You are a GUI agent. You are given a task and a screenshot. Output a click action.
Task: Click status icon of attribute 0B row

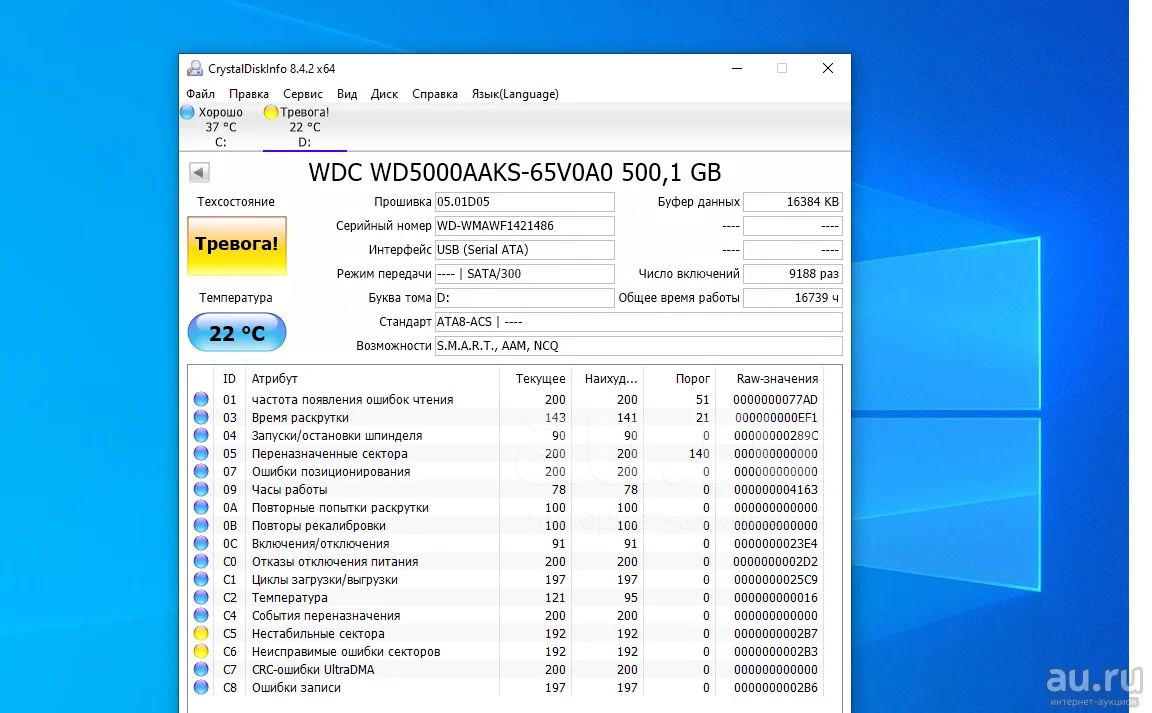(x=201, y=526)
